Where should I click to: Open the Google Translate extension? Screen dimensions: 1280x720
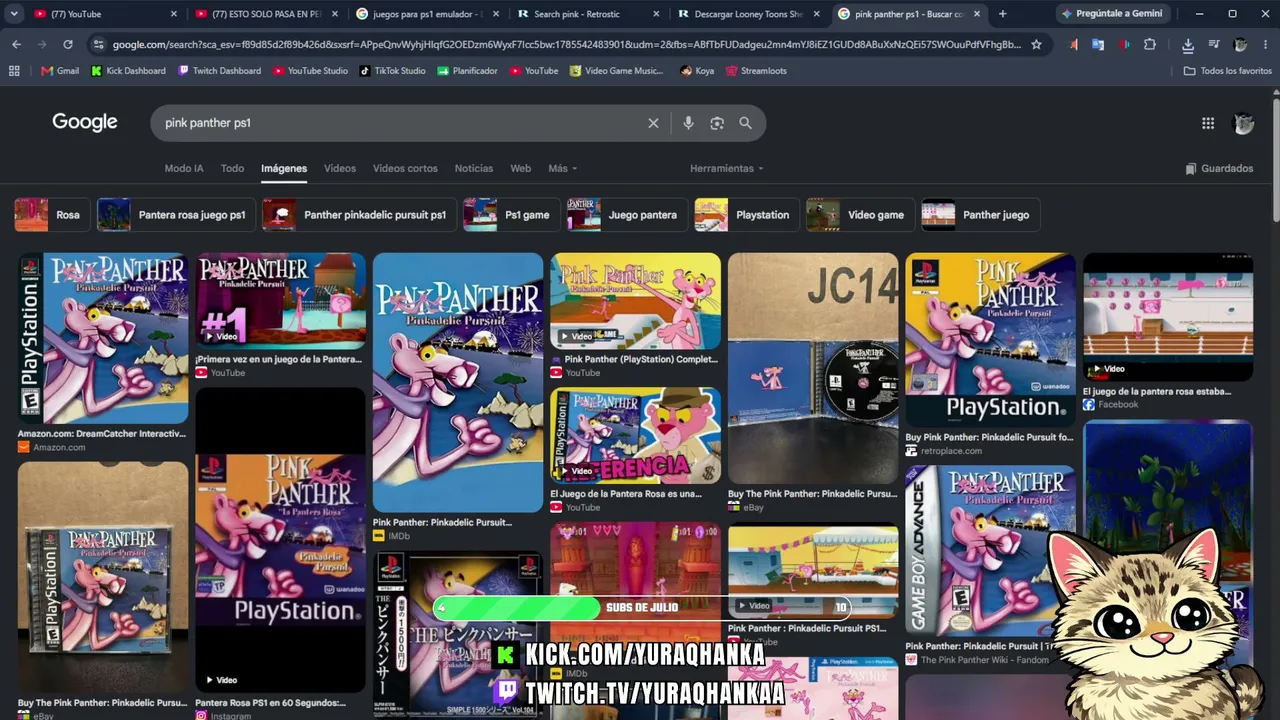(1098, 44)
